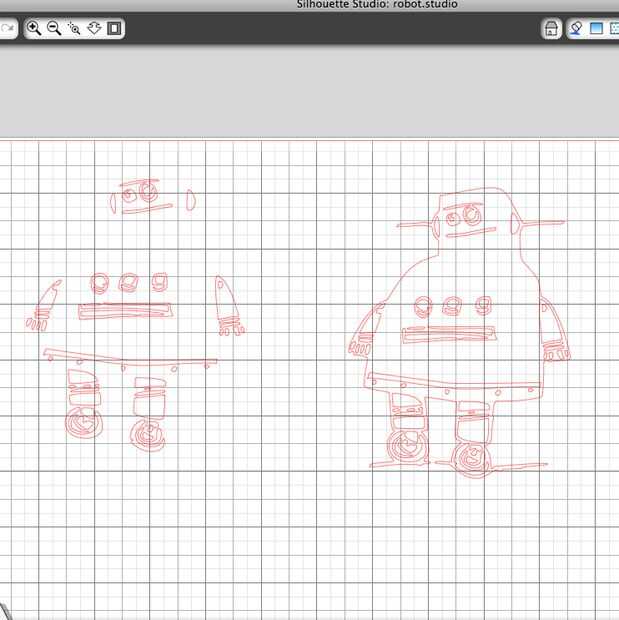Activate the Drag Zoom arrow tool
Screen dimensions: 619x620
click(x=94, y=28)
